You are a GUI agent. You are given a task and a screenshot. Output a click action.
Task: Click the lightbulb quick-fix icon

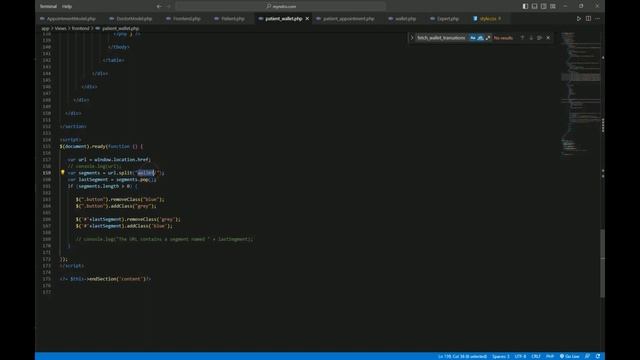pos(62,173)
